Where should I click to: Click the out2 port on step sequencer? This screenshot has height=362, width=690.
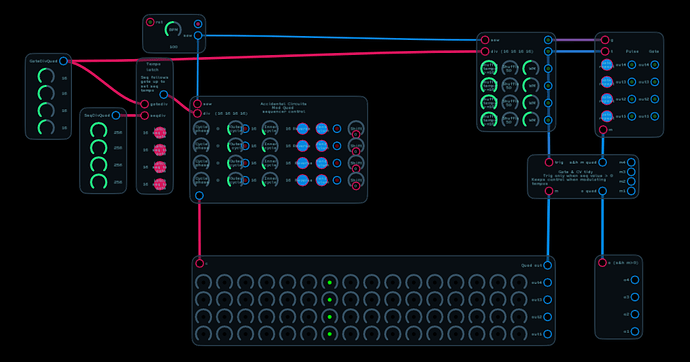click(547, 317)
